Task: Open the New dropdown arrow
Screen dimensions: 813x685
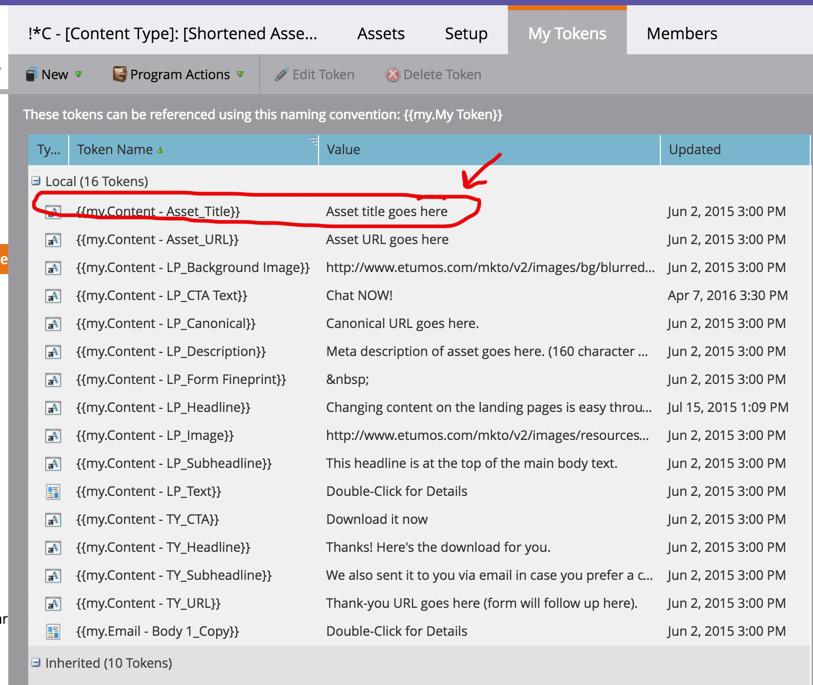Action: coord(78,75)
